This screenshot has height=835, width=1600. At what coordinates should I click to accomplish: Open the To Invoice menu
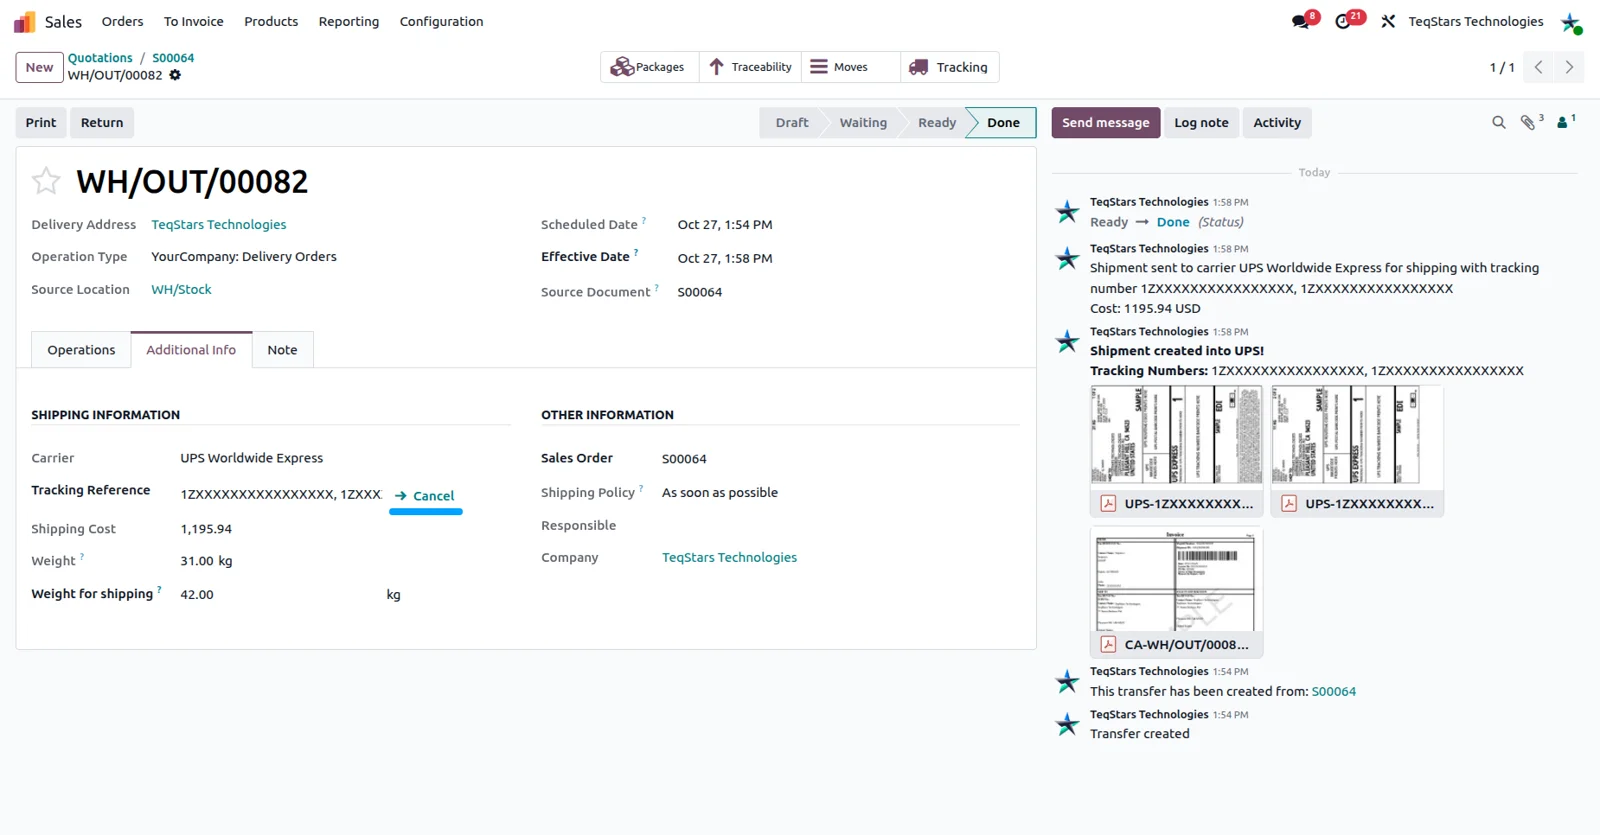pos(194,21)
